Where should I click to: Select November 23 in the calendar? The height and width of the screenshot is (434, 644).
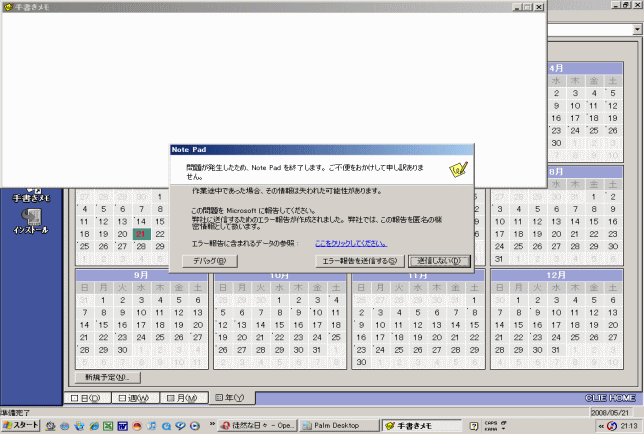[x=361, y=350]
